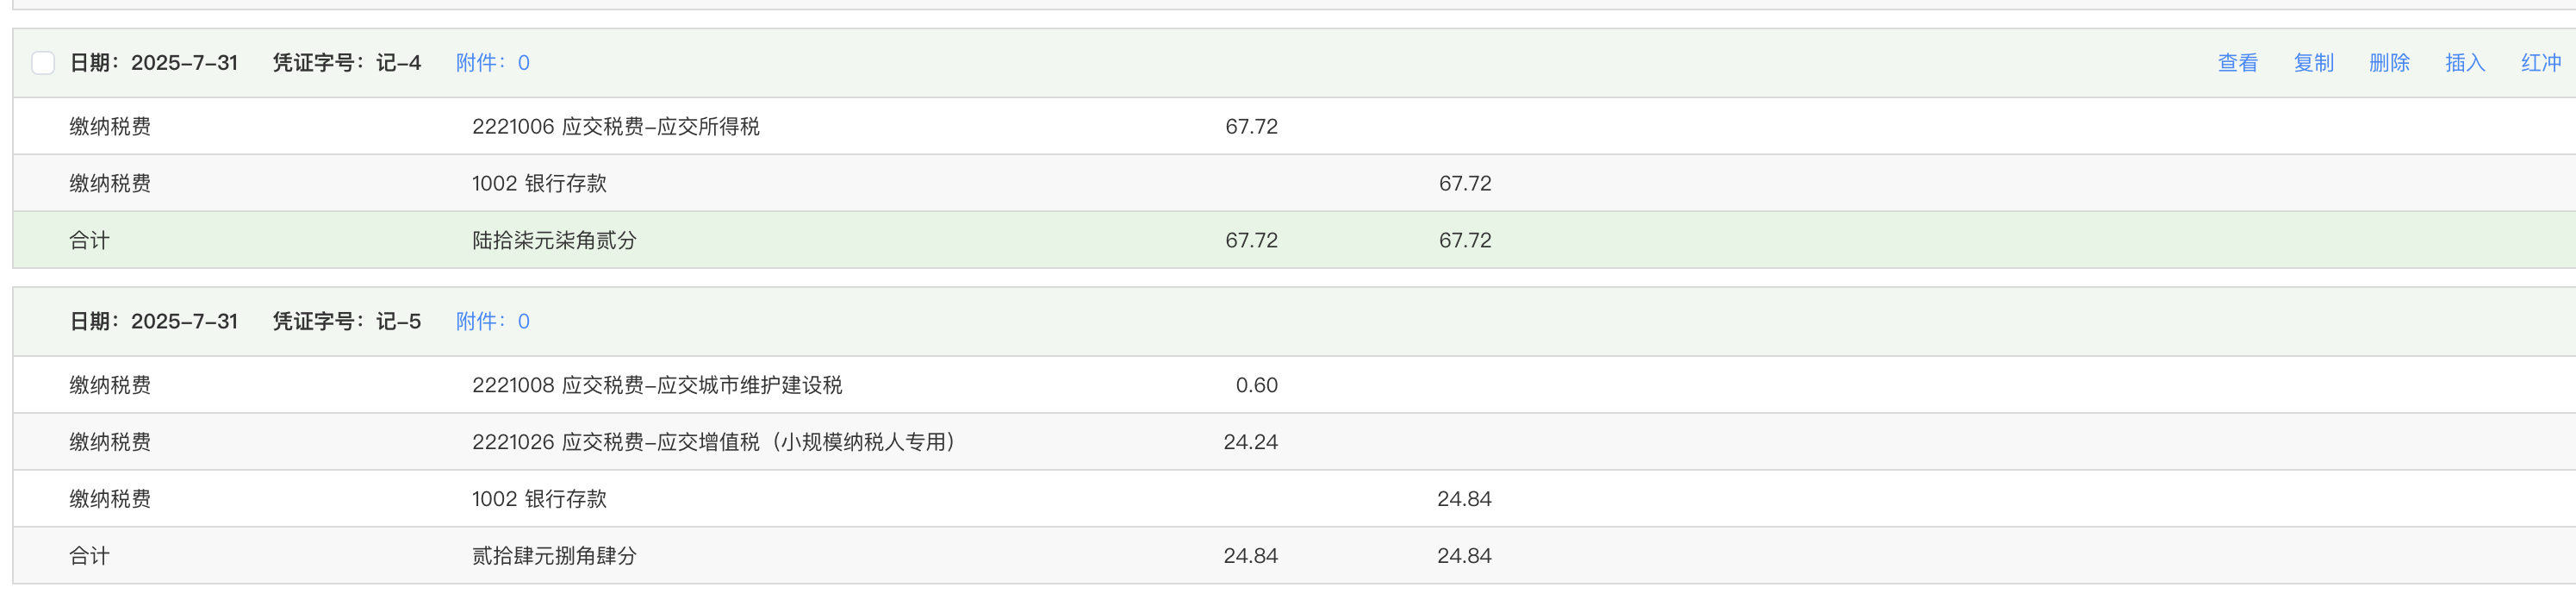Check the checkbox for voucher 记-4
The image size is (2576, 600).
(43, 63)
